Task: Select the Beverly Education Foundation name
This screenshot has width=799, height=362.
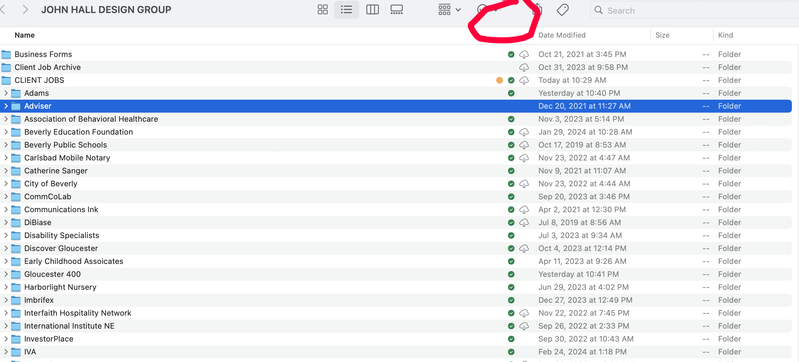Action: point(78,132)
